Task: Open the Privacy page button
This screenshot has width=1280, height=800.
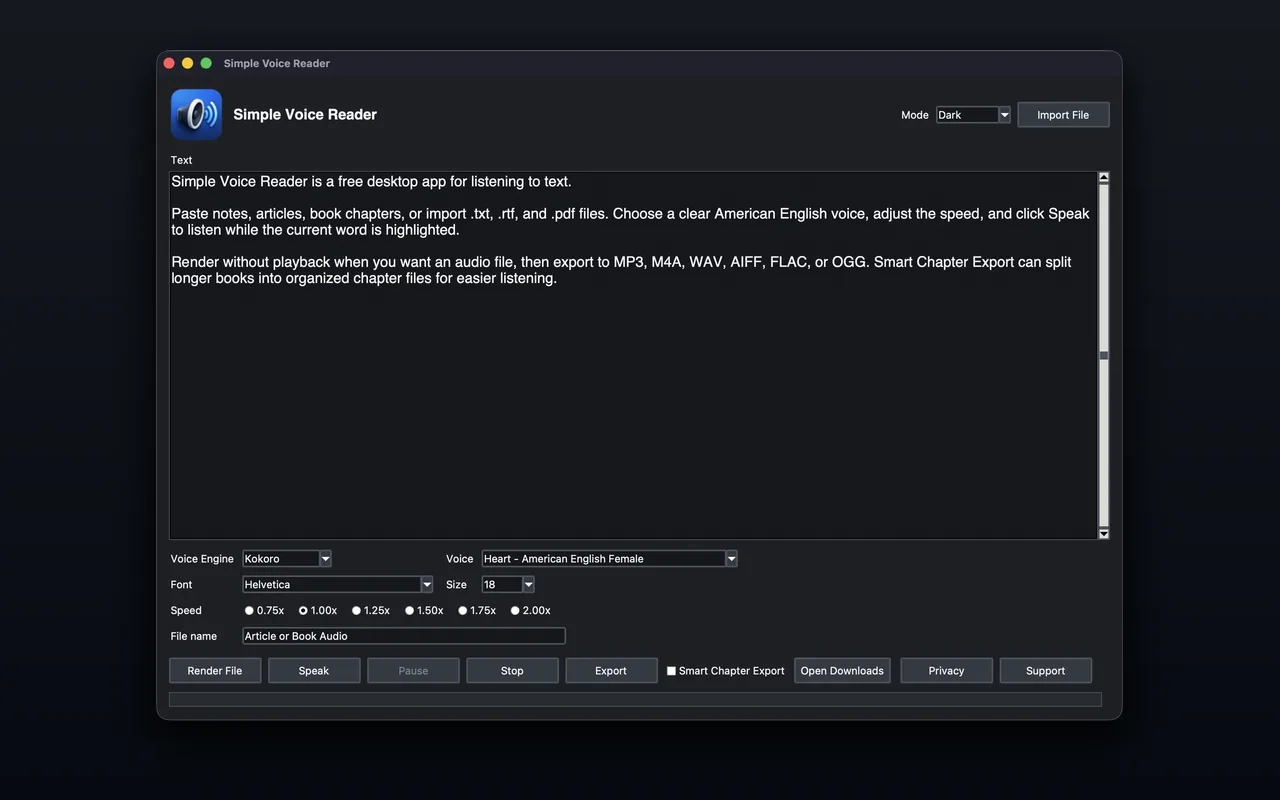Action: pyautogui.click(x=946, y=671)
